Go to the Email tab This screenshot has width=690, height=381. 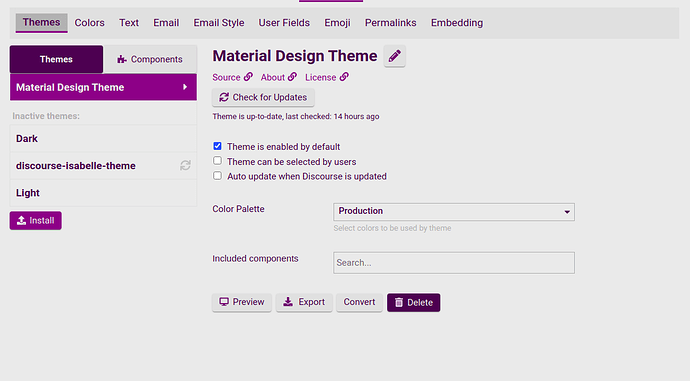166,22
